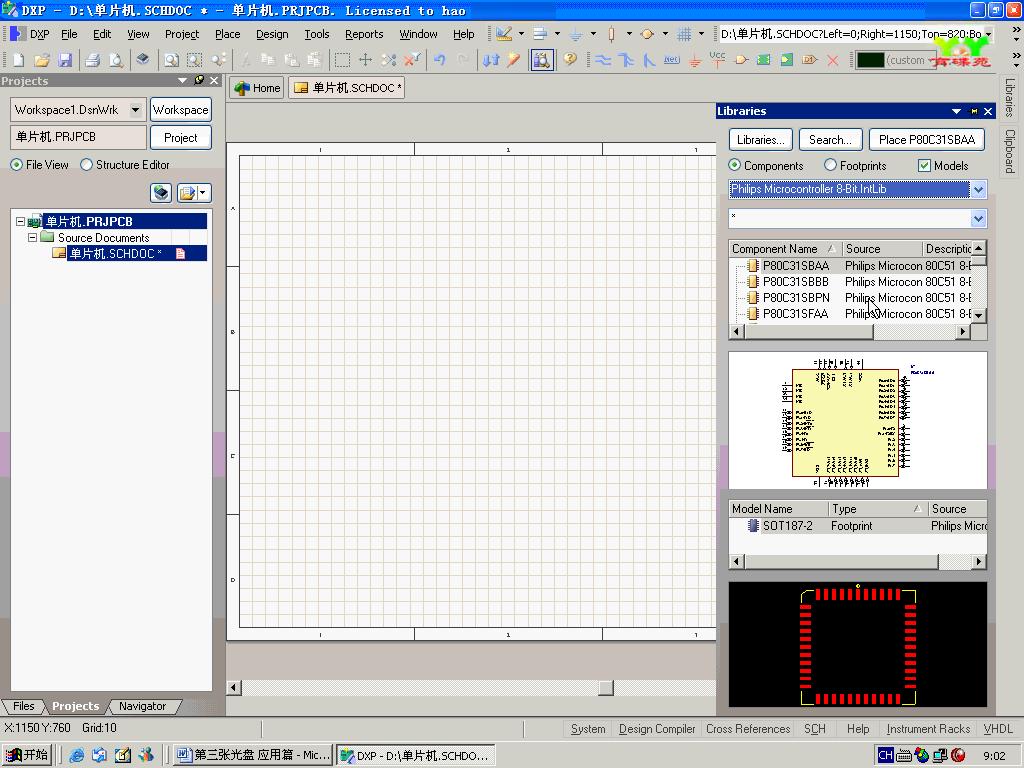Viewport: 1024px width, 768px height.
Task: Click the component list horizontal scrollbar
Action: [x=809, y=332]
